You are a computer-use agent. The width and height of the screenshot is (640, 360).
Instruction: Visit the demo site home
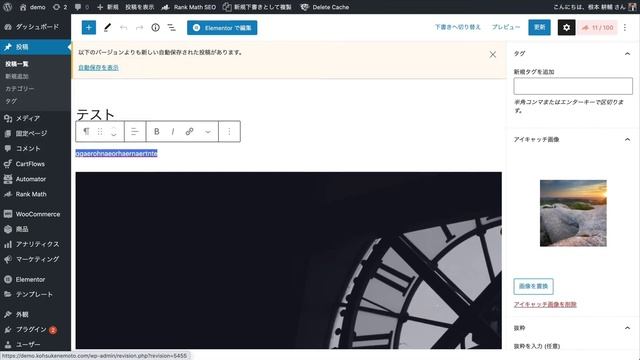coord(33,7)
